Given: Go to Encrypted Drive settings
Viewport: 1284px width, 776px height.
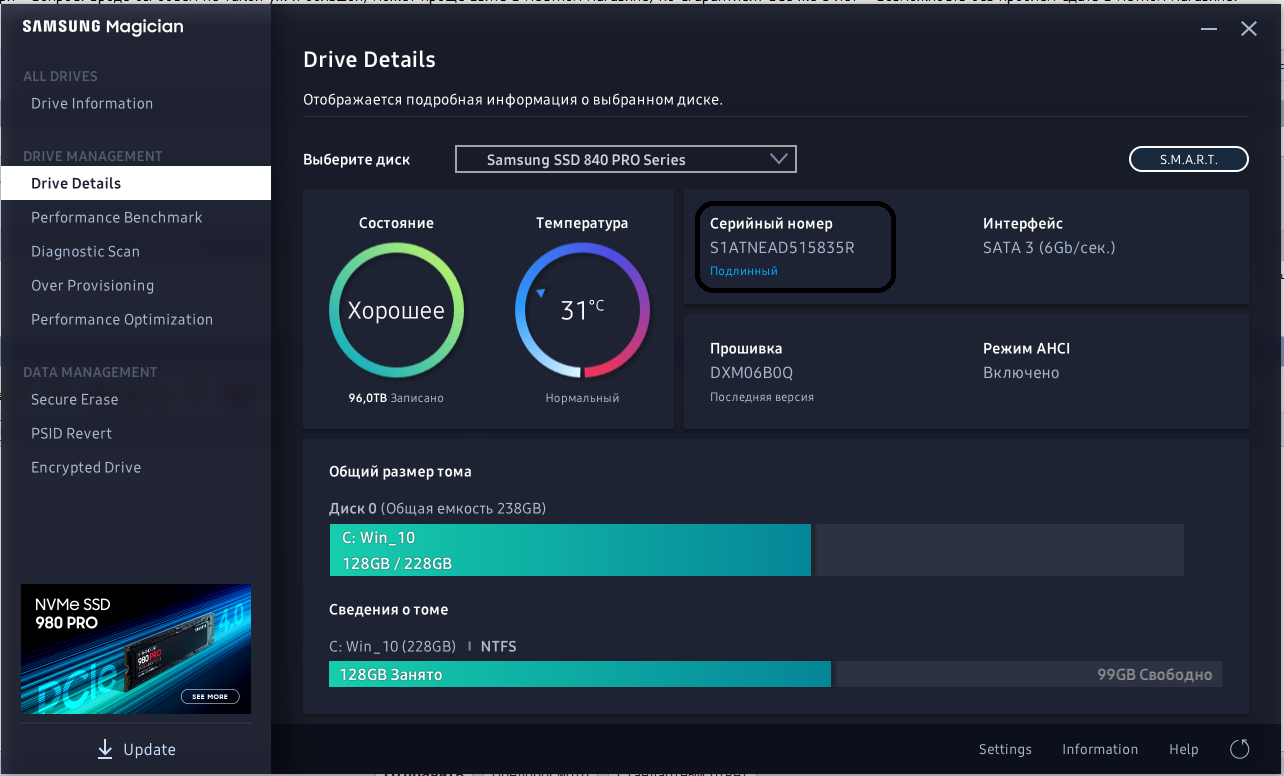Looking at the screenshot, I should (86, 467).
